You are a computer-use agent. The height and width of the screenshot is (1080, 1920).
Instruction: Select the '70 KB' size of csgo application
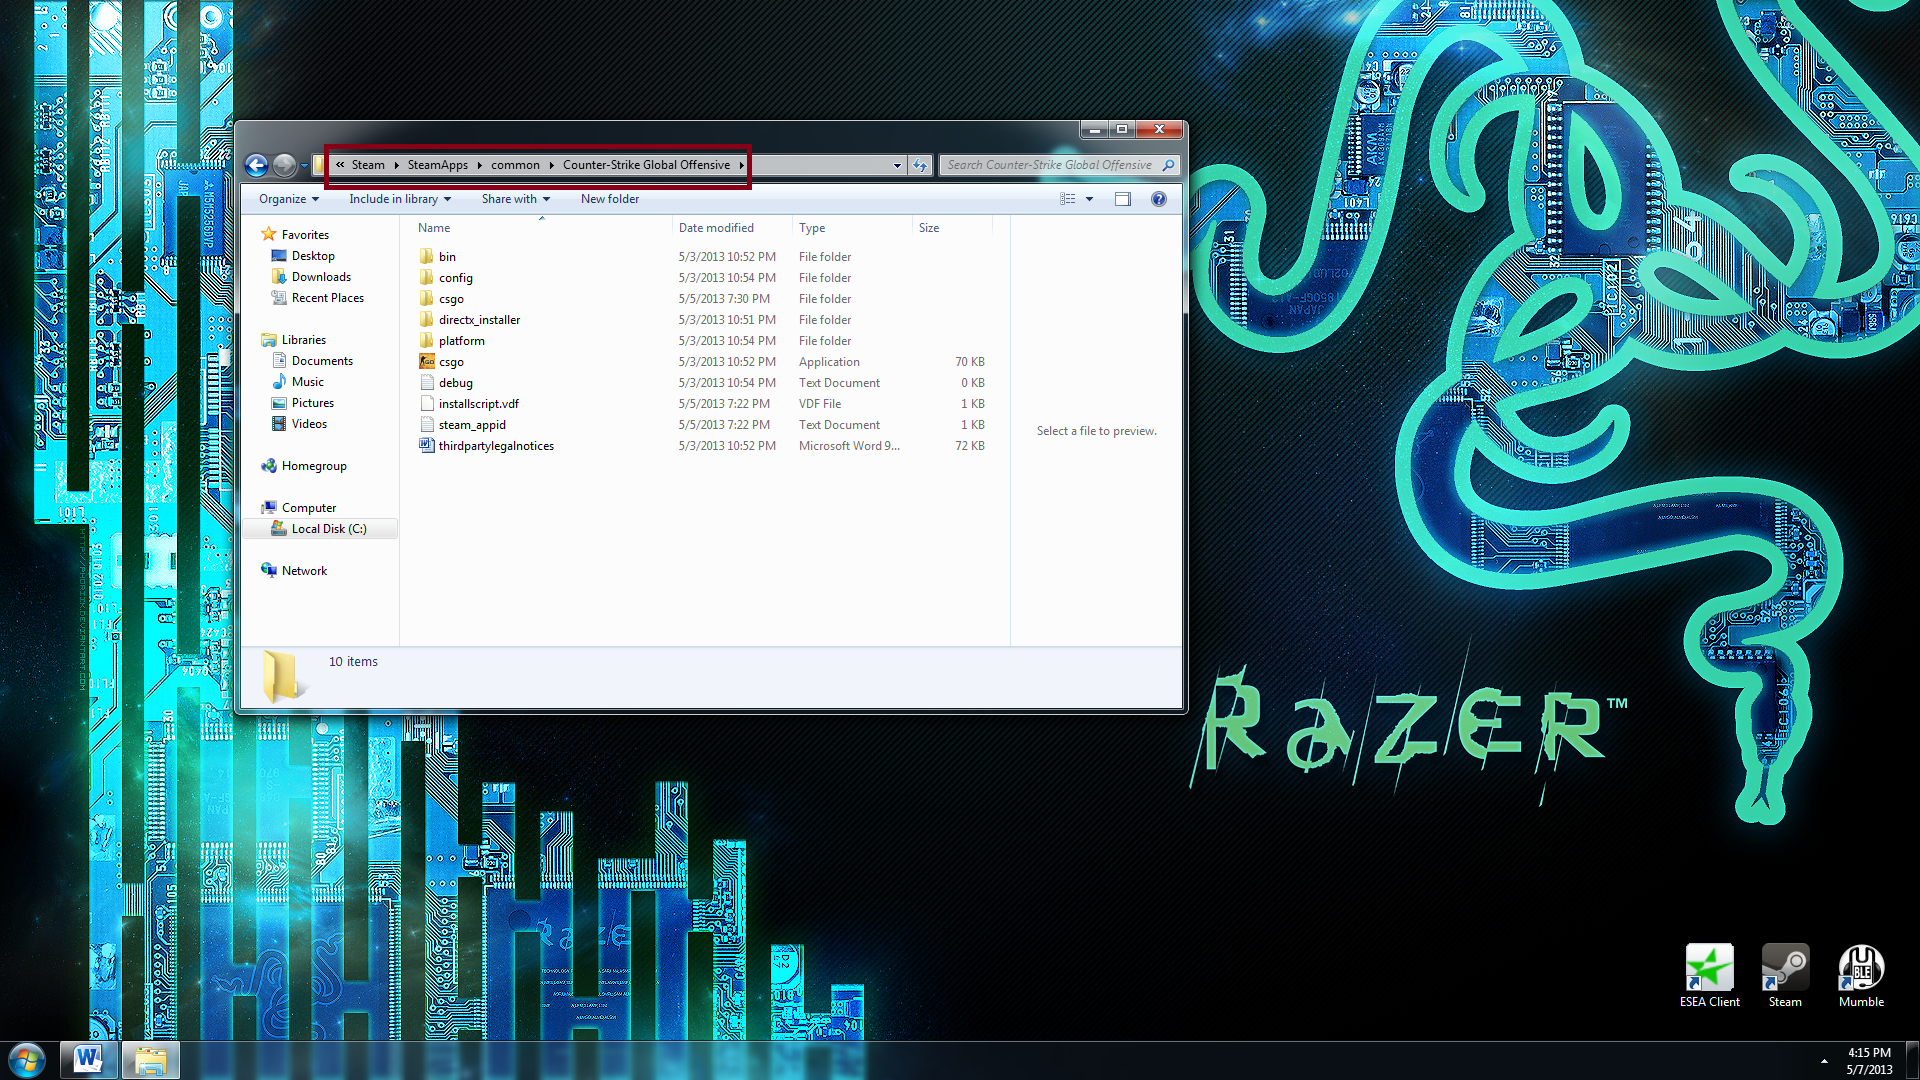(969, 362)
